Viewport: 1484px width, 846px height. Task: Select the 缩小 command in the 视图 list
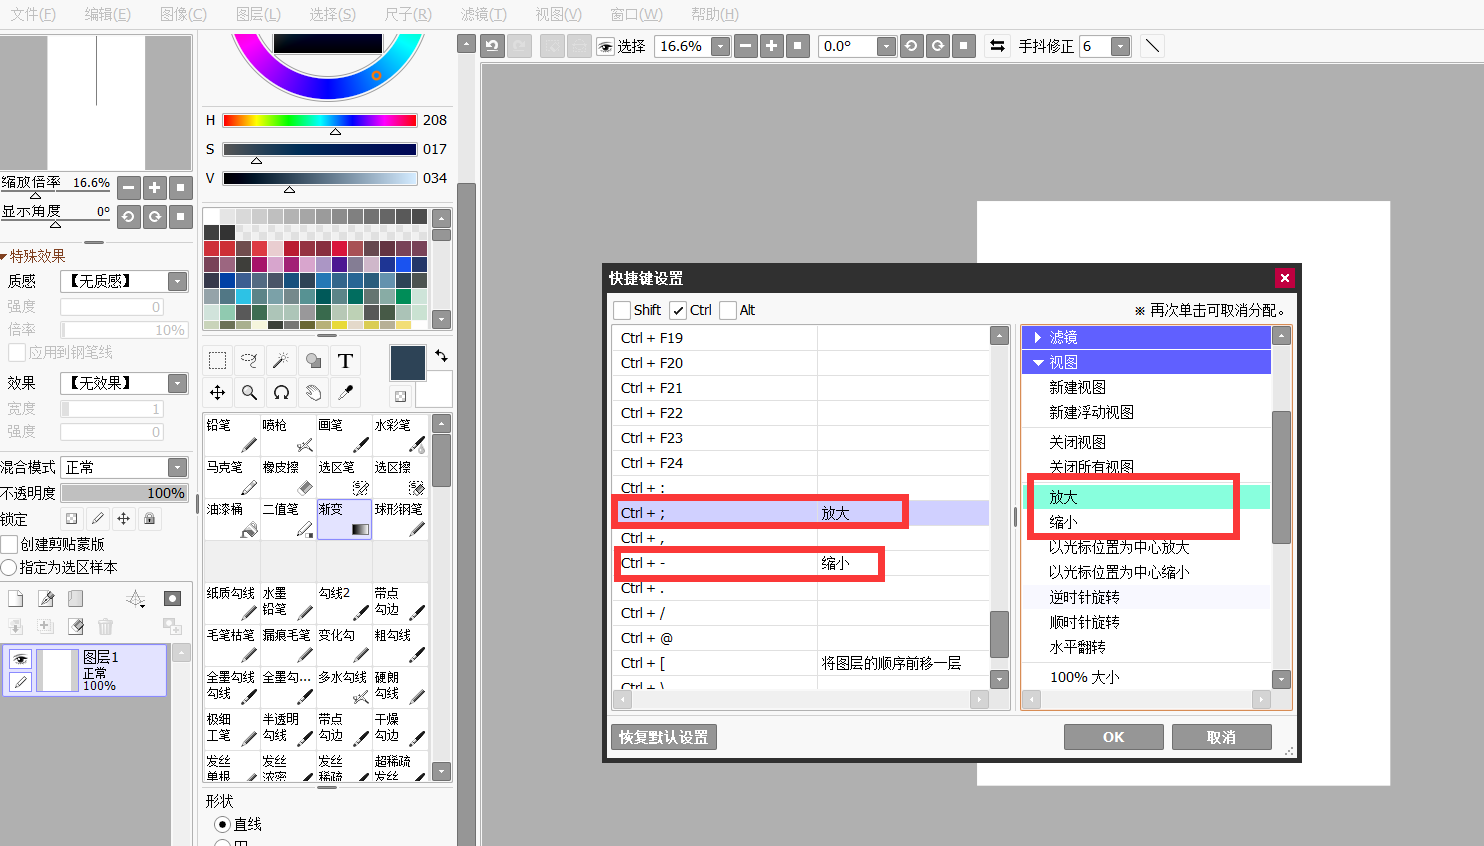tap(1062, 519)
